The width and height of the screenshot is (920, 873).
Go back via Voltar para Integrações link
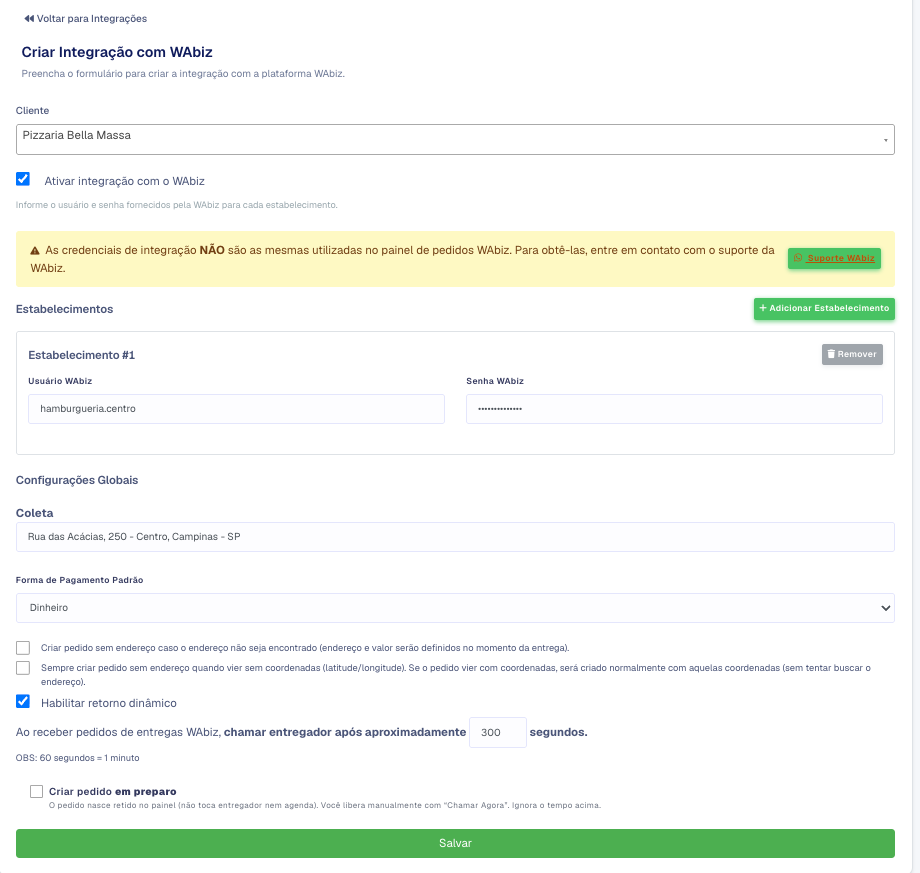pyautogui.click(x=86, y=19)
